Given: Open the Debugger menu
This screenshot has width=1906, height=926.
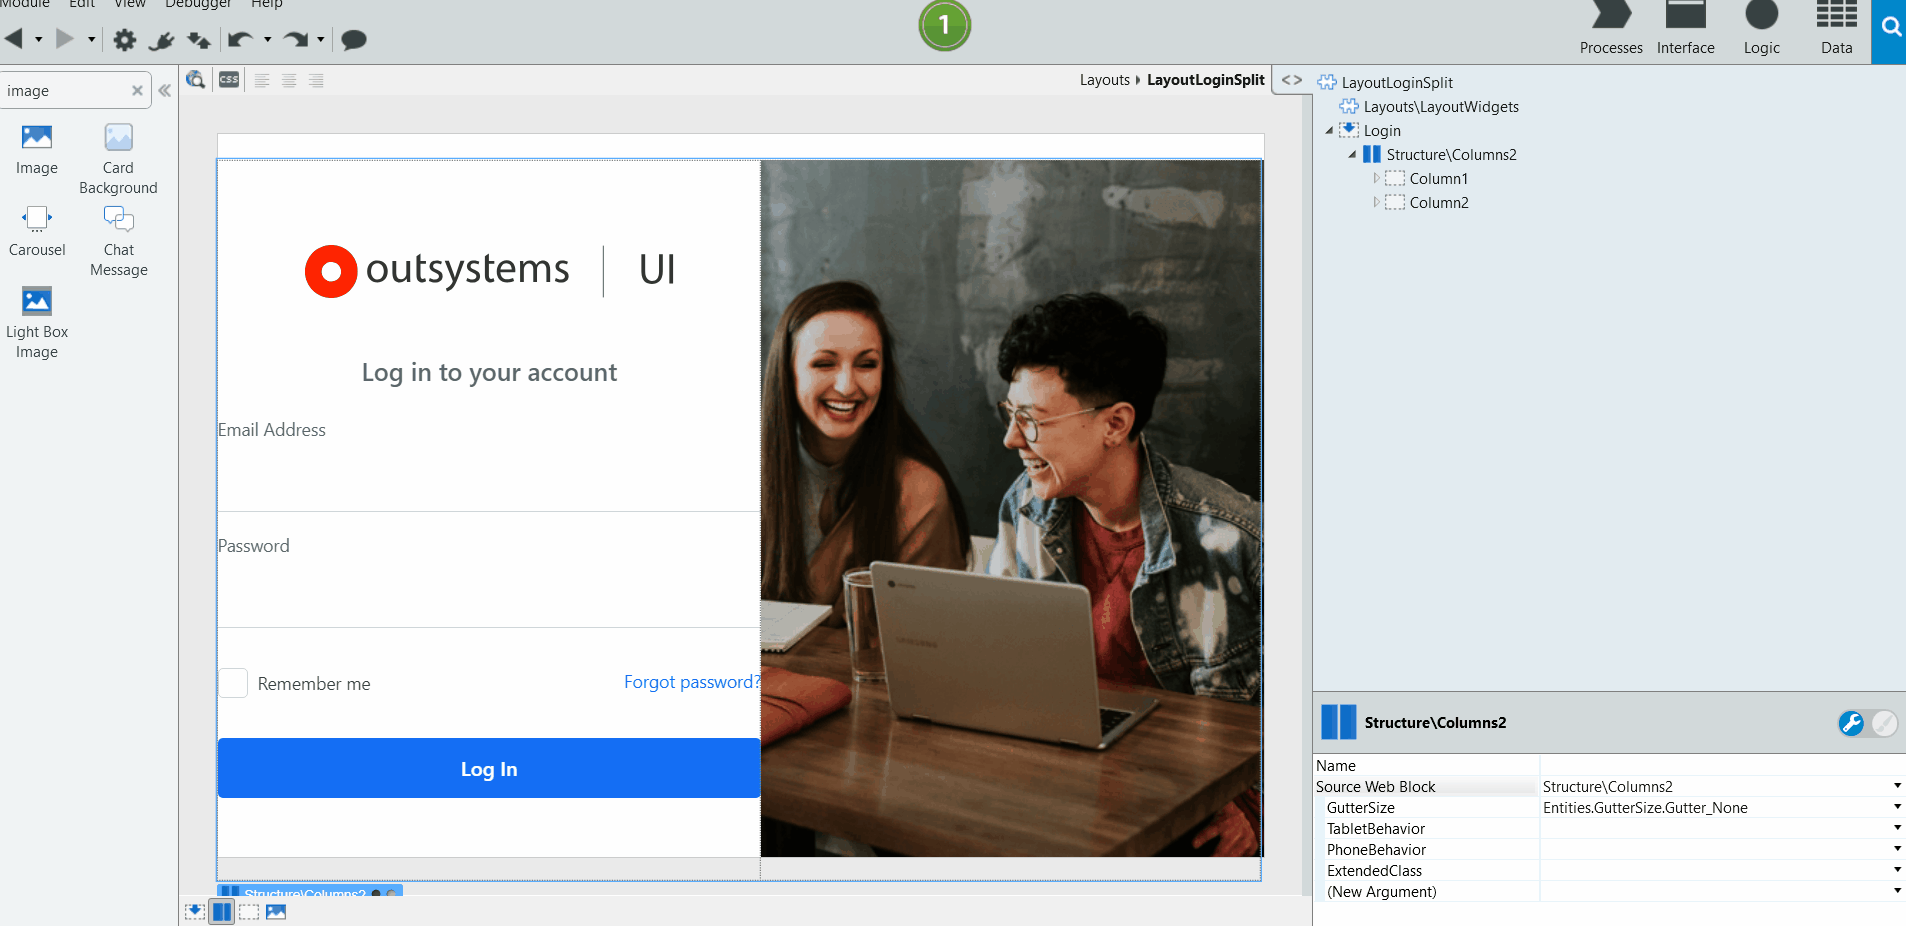Looking at the screenshot, I should click(198, 5).
